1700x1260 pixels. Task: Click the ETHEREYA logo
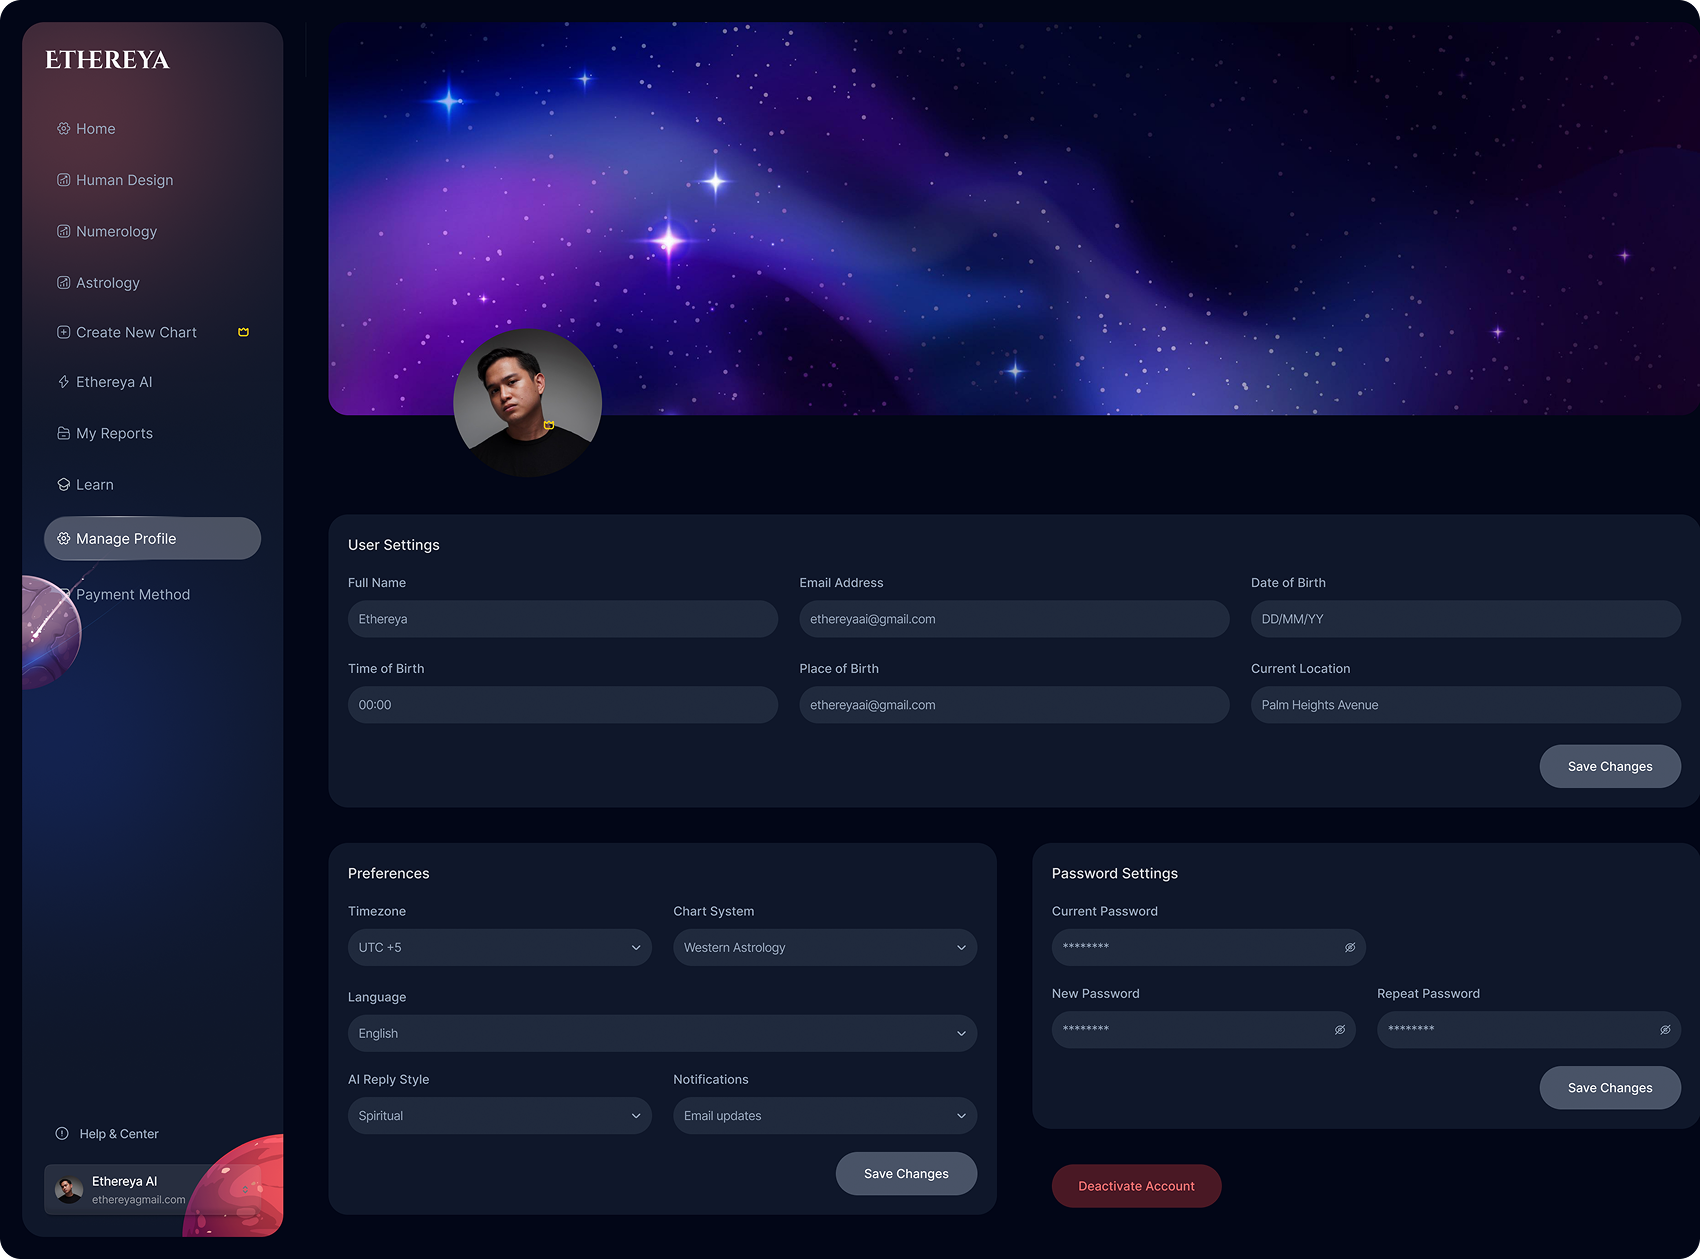(107, 60)
